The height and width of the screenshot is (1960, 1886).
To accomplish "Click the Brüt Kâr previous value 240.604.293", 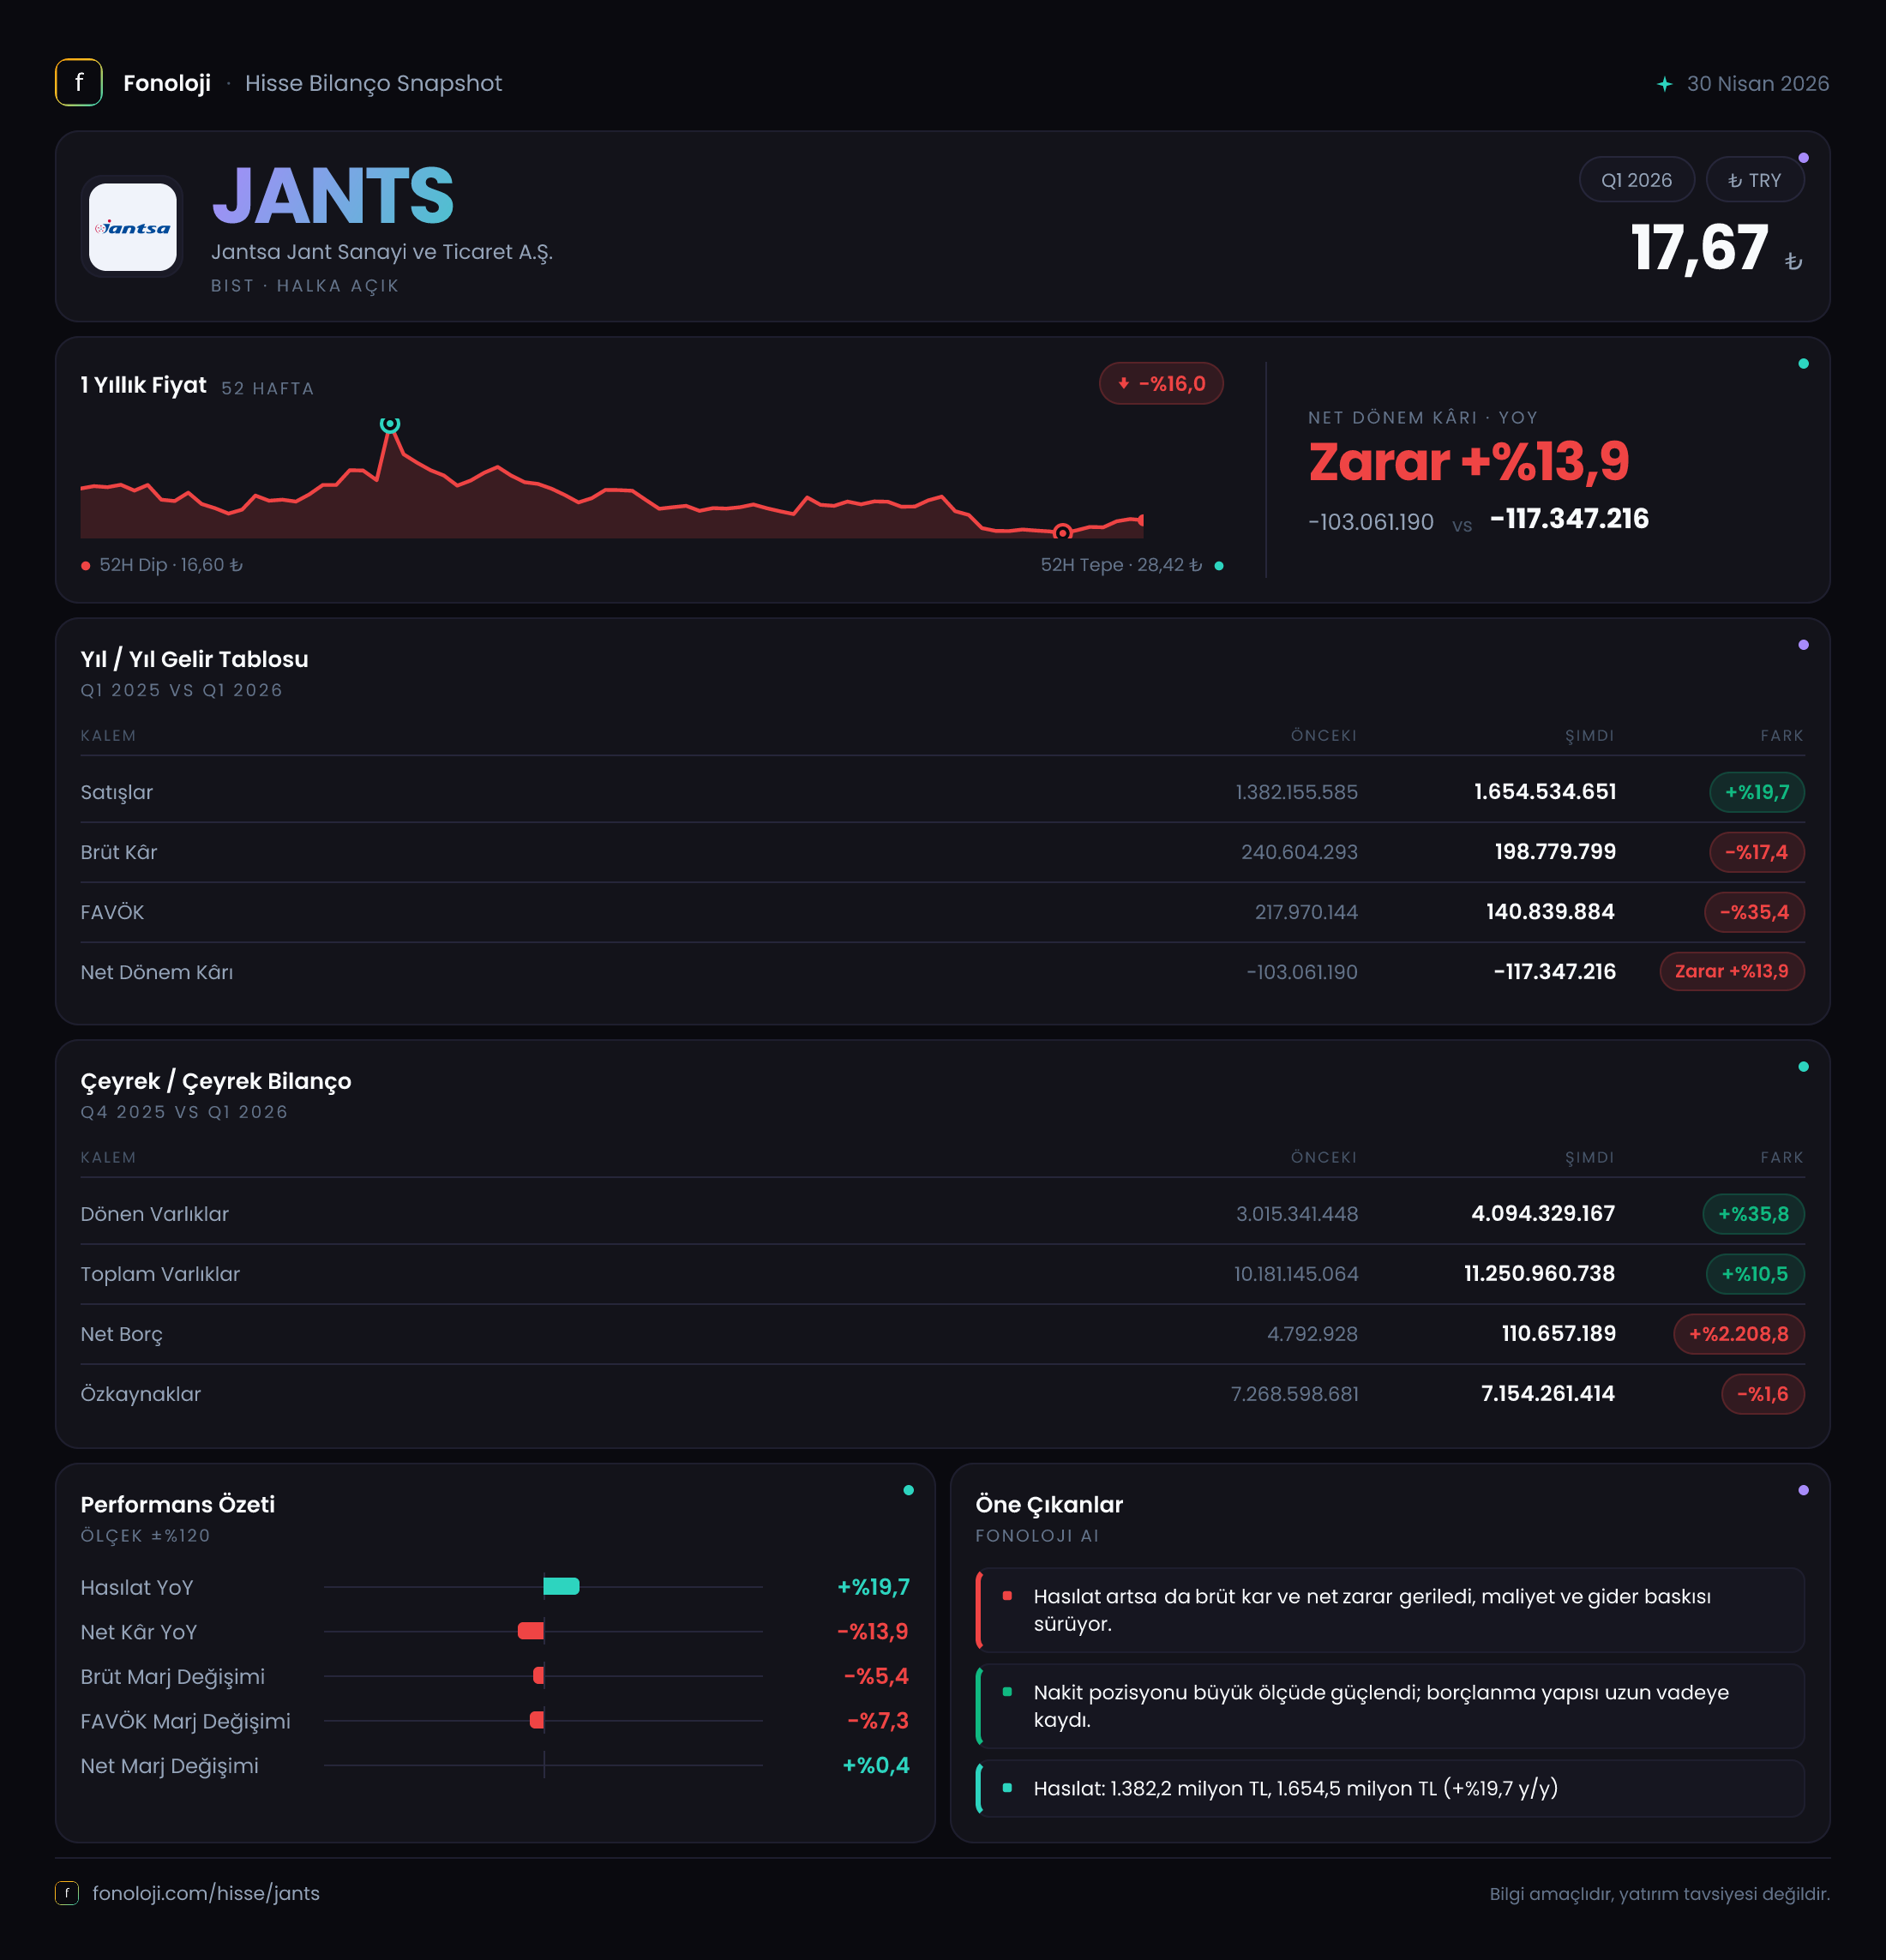I will (x=1299, y=852).
